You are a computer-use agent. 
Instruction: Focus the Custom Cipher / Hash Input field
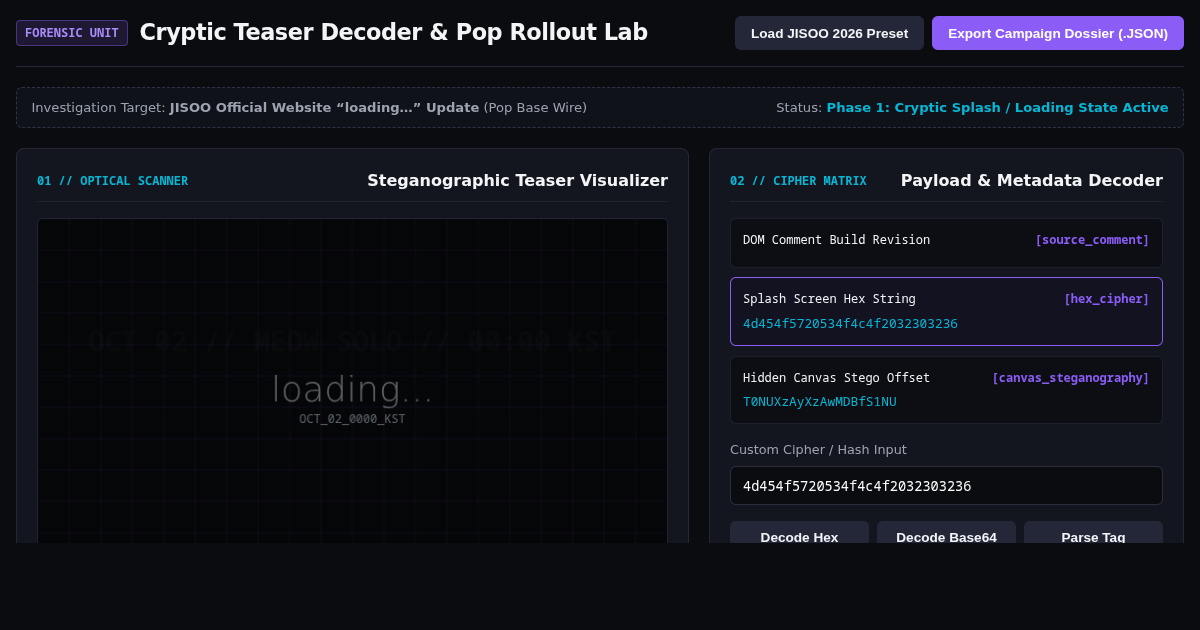coord(946,486)
